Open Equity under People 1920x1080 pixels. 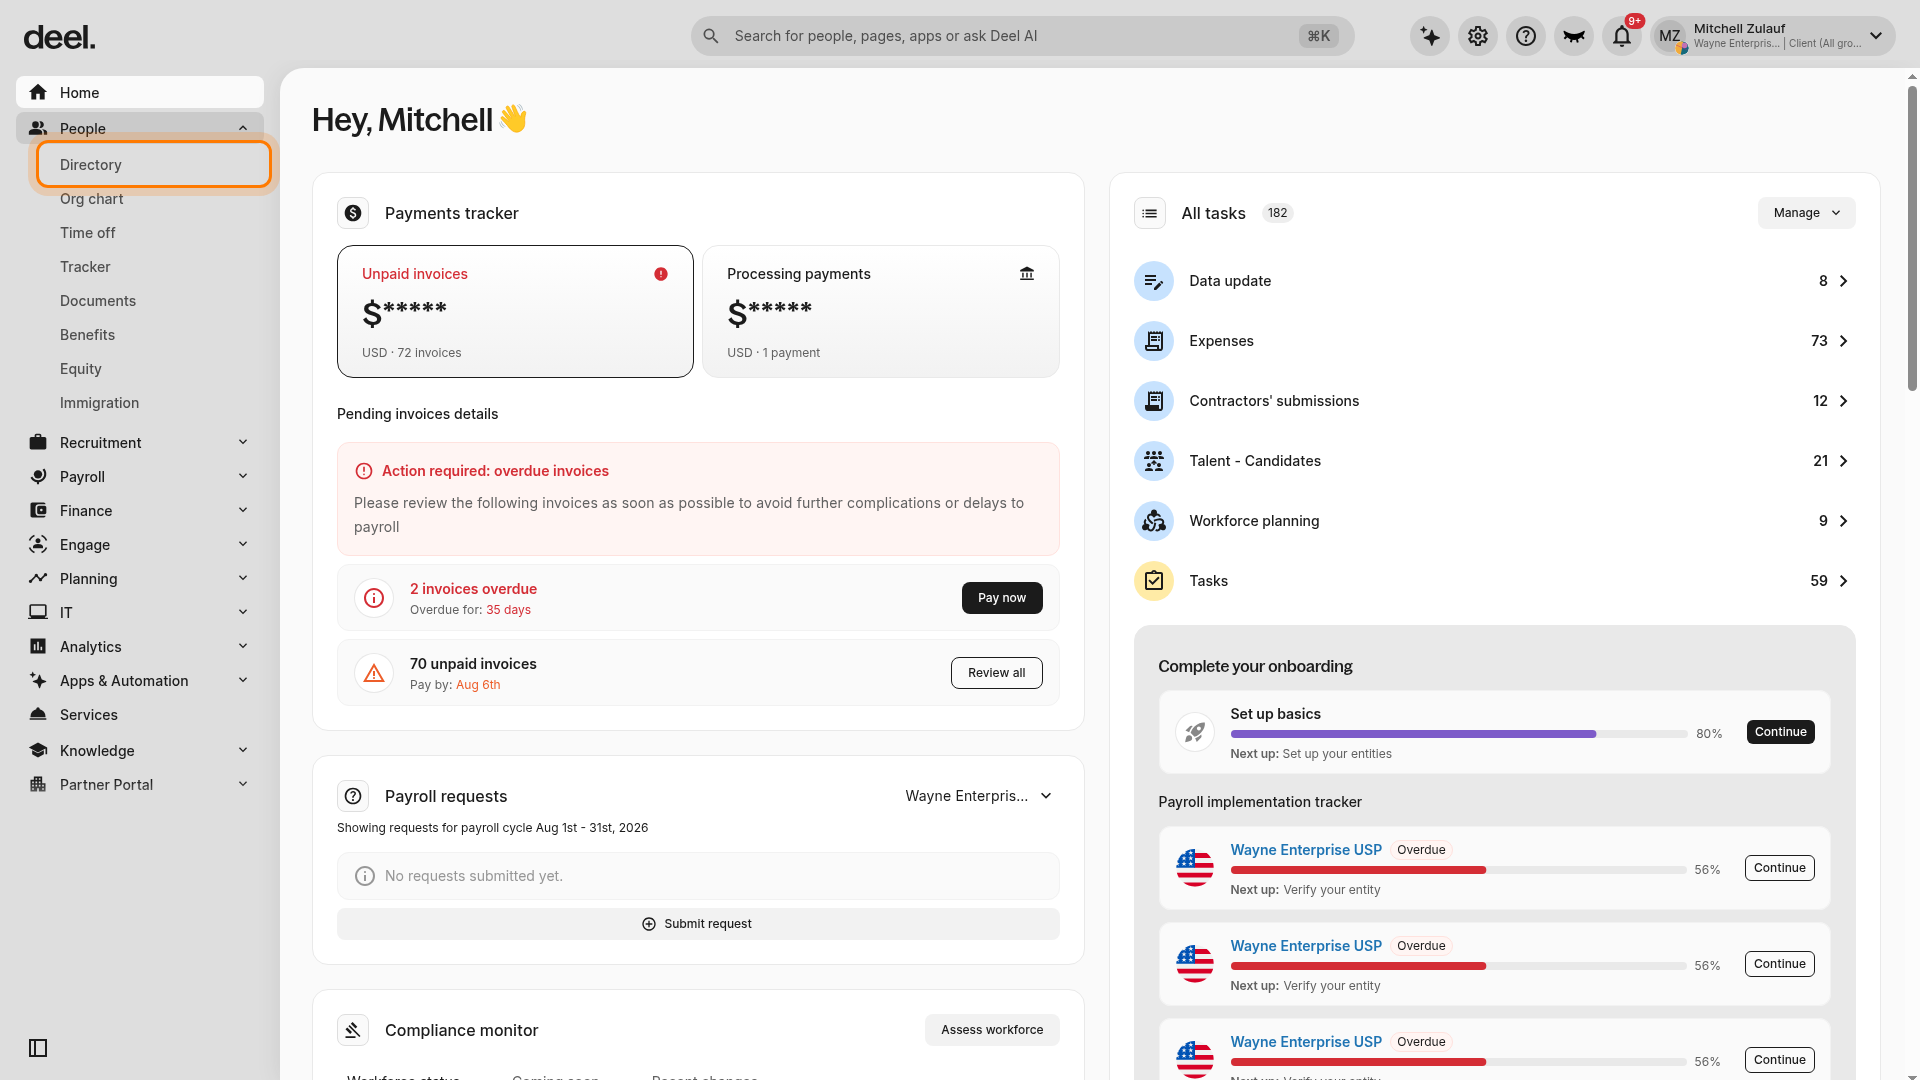(80, 369)
